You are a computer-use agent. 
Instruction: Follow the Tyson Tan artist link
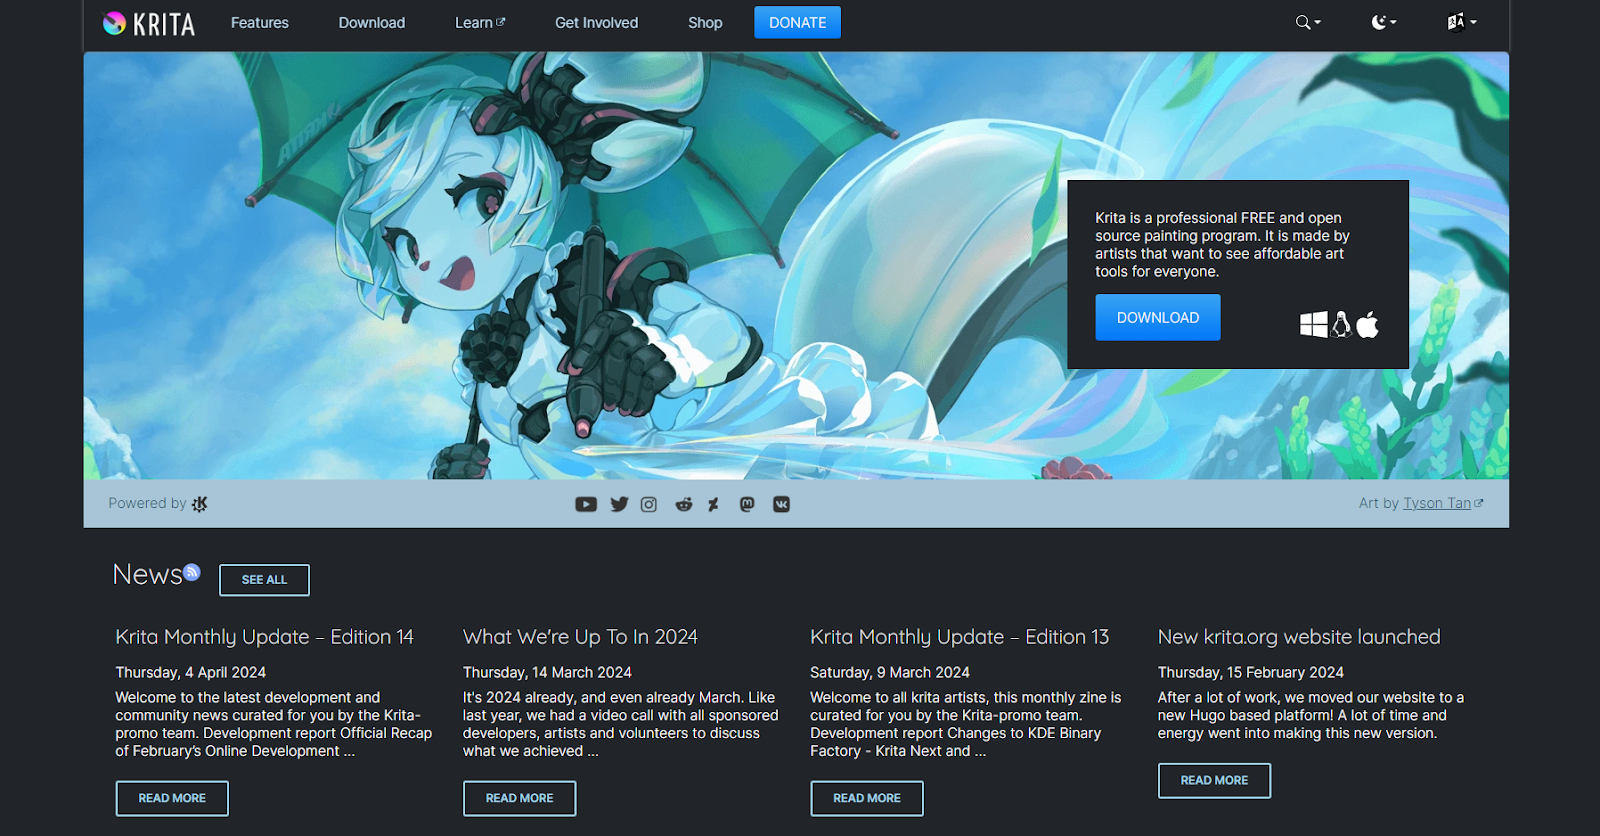click(1437, 503)
